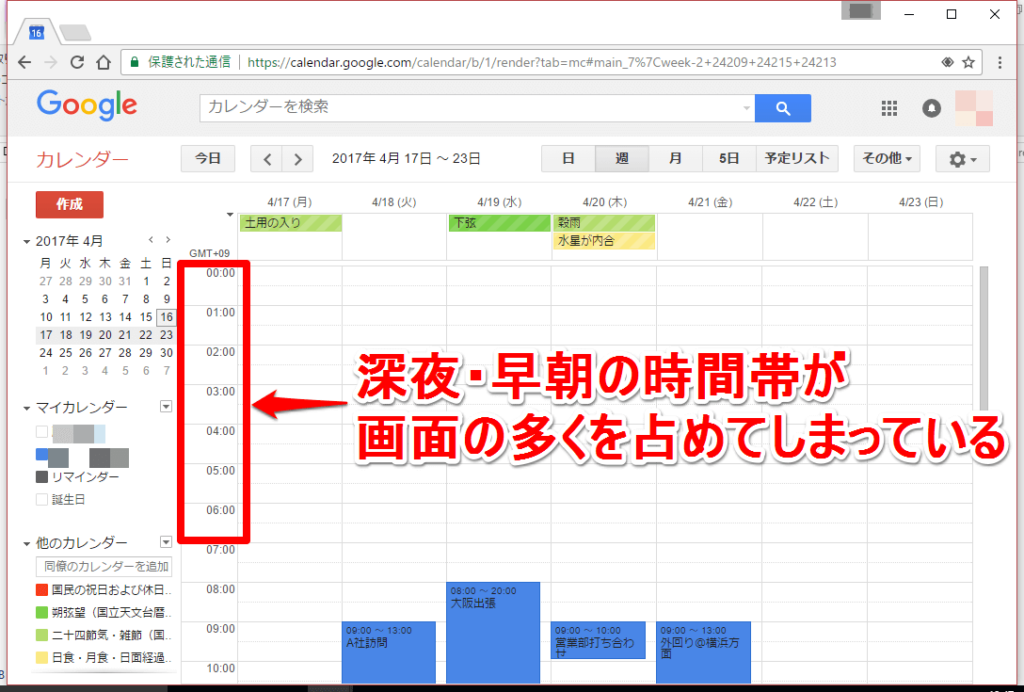Image resolution: width=1024 pixels, height=692 pixels.
Task: Go to the browser home icon
Action: [x=103, y=62]
